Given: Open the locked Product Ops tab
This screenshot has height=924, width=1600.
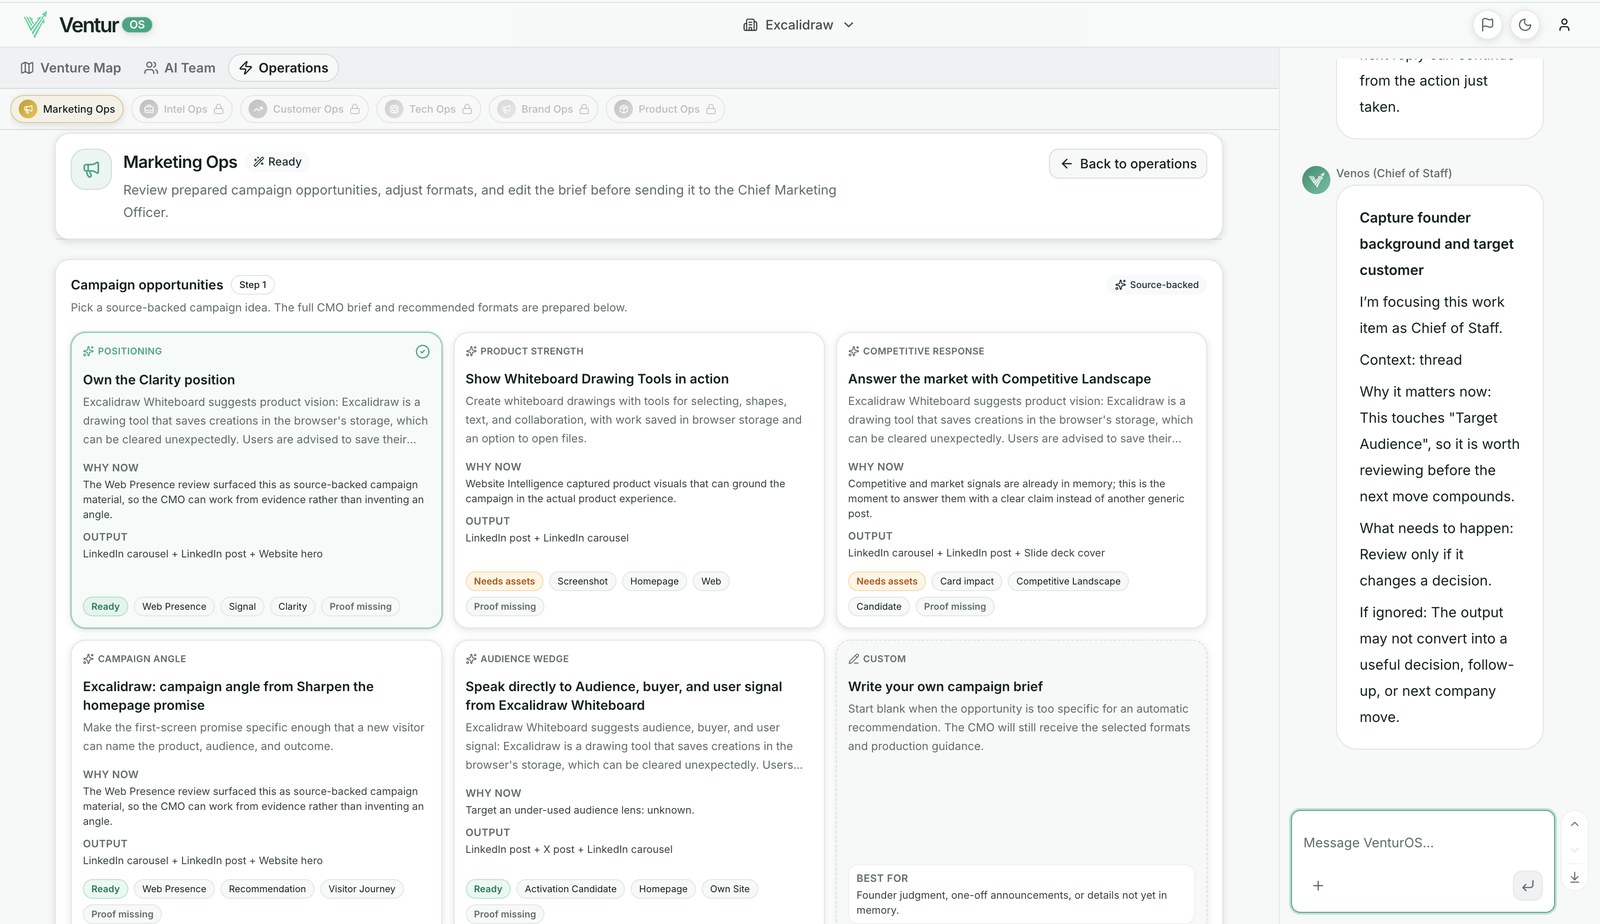Looking at the screenshot, I should (665, 109).
